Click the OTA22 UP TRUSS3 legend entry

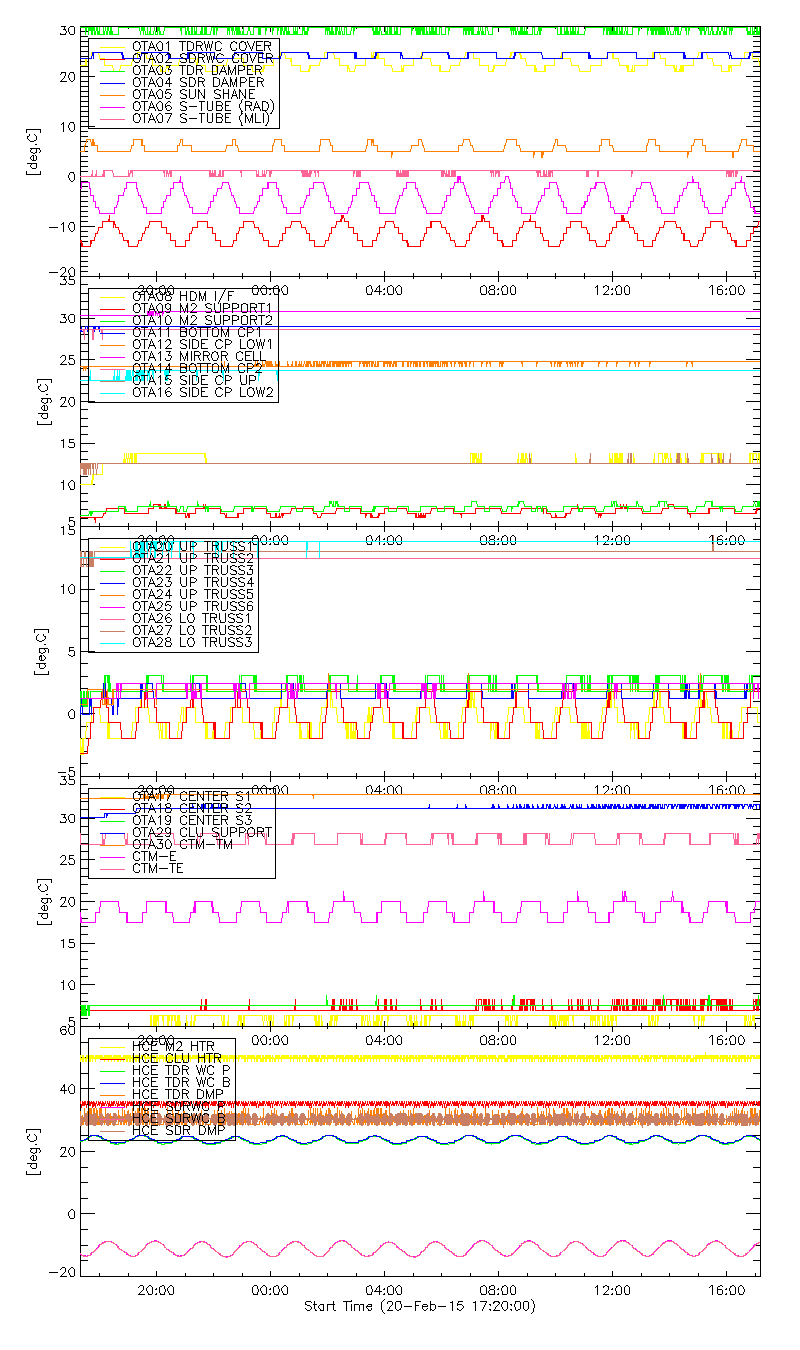(x=193, y=570)
